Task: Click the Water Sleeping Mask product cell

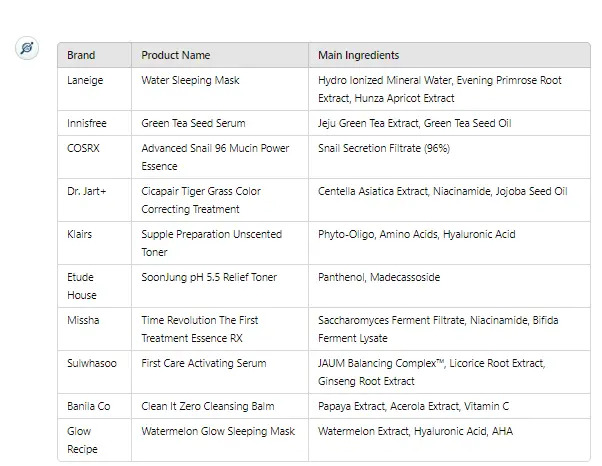Action: (x=190, y=80)
